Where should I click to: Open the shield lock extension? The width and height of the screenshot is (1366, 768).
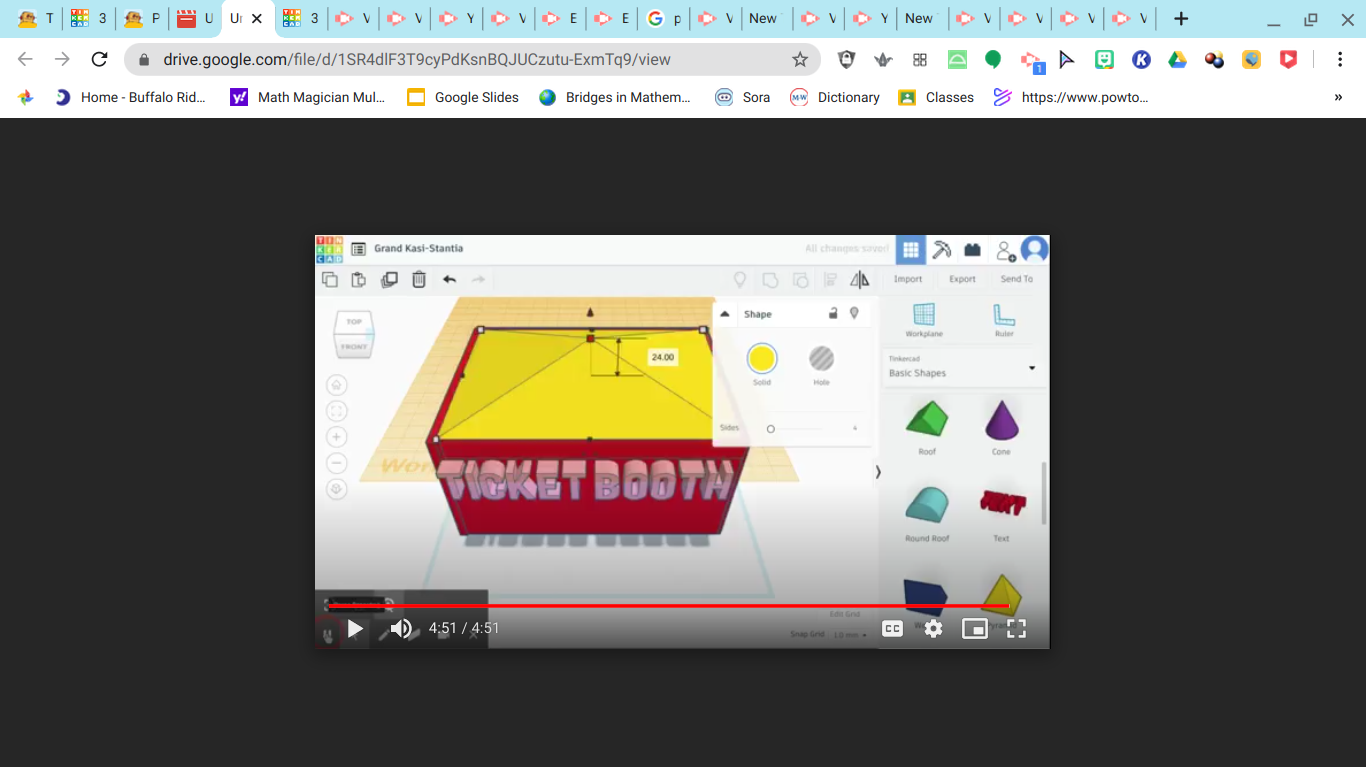[846, 60]
